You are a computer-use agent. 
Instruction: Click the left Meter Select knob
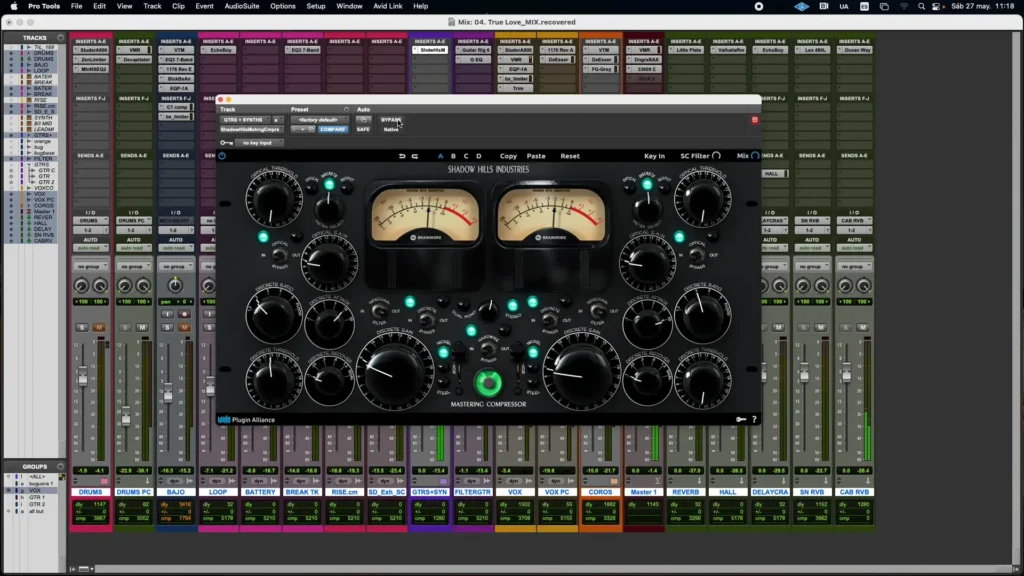(x=328, y=208)
